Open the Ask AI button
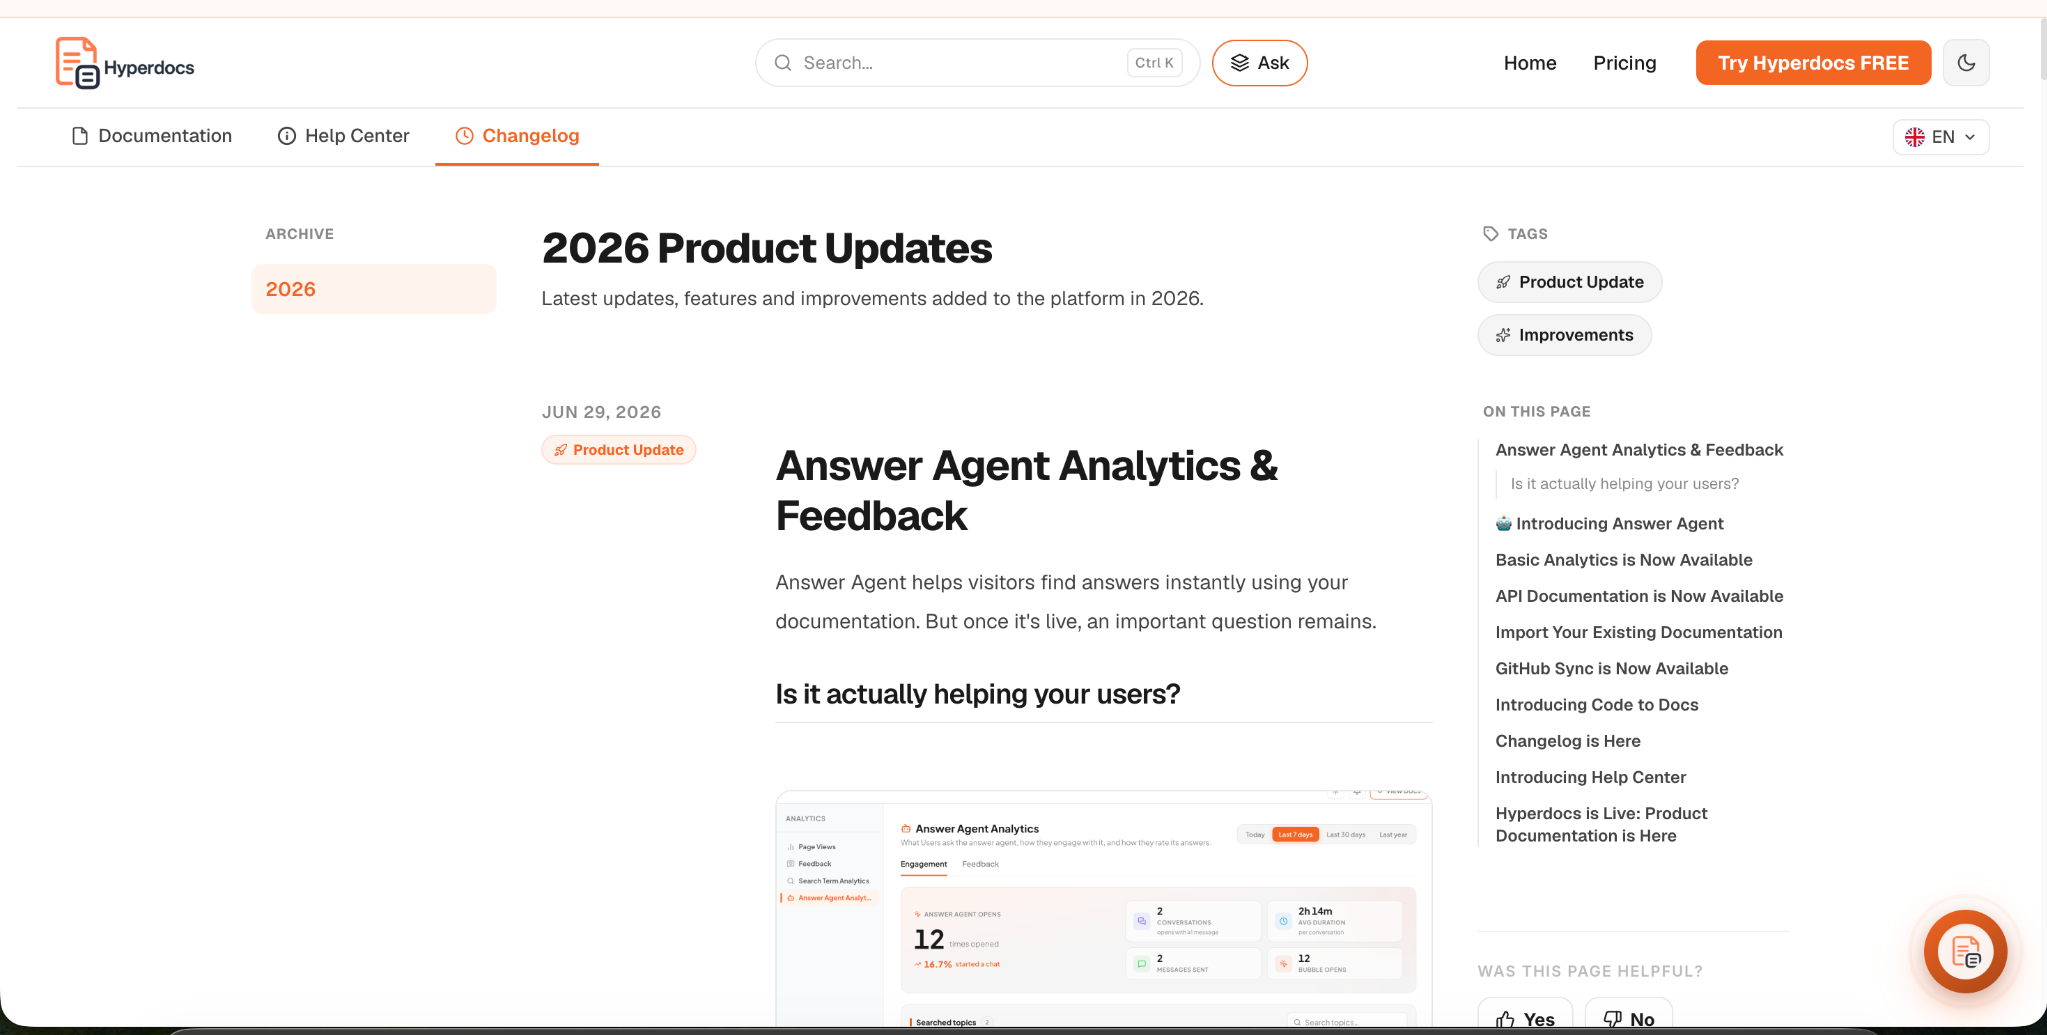The image size is (2047, 1035). point(1260,63)
